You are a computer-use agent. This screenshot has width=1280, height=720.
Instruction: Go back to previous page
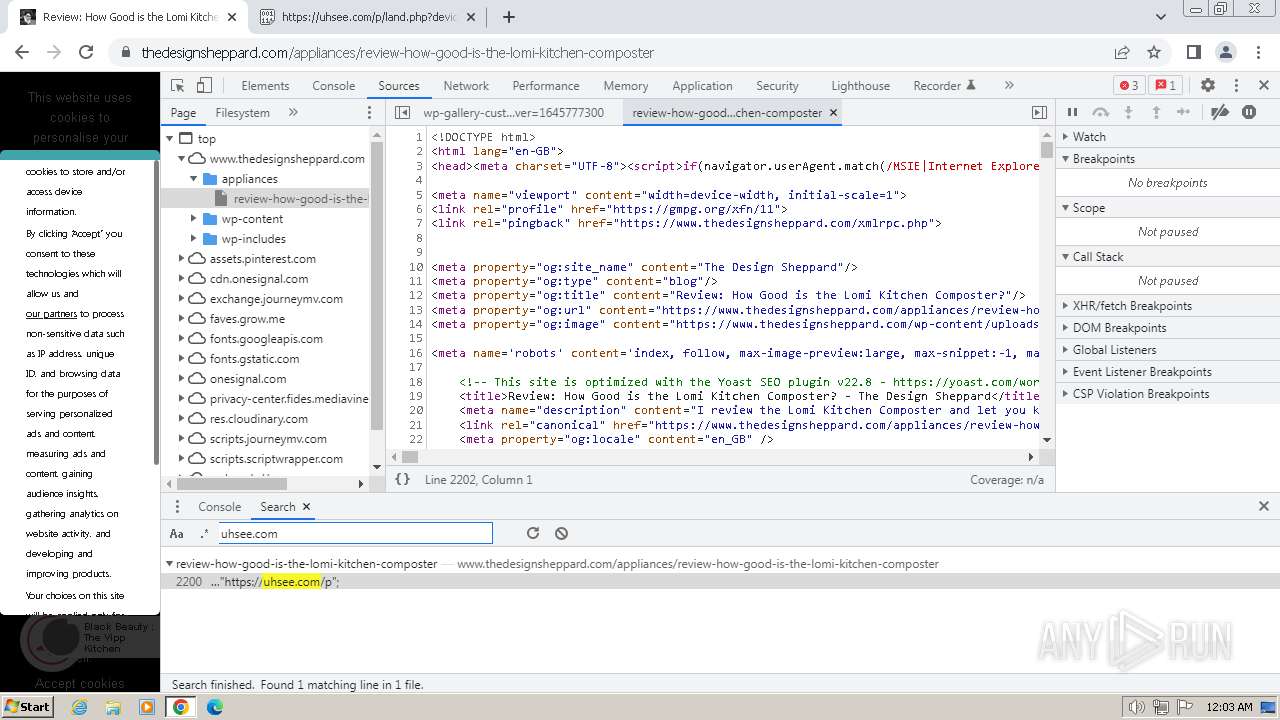22,52
